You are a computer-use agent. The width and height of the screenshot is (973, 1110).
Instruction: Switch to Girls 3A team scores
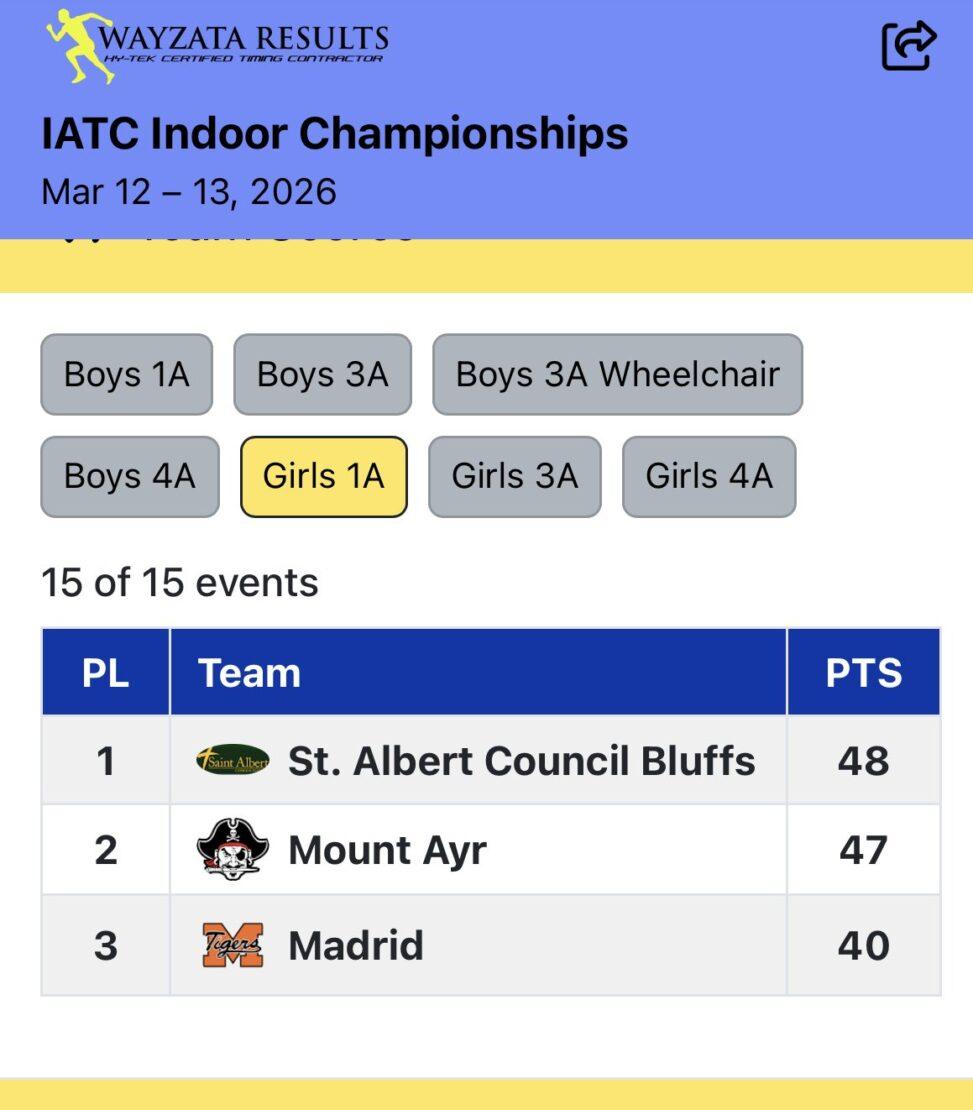514,476
